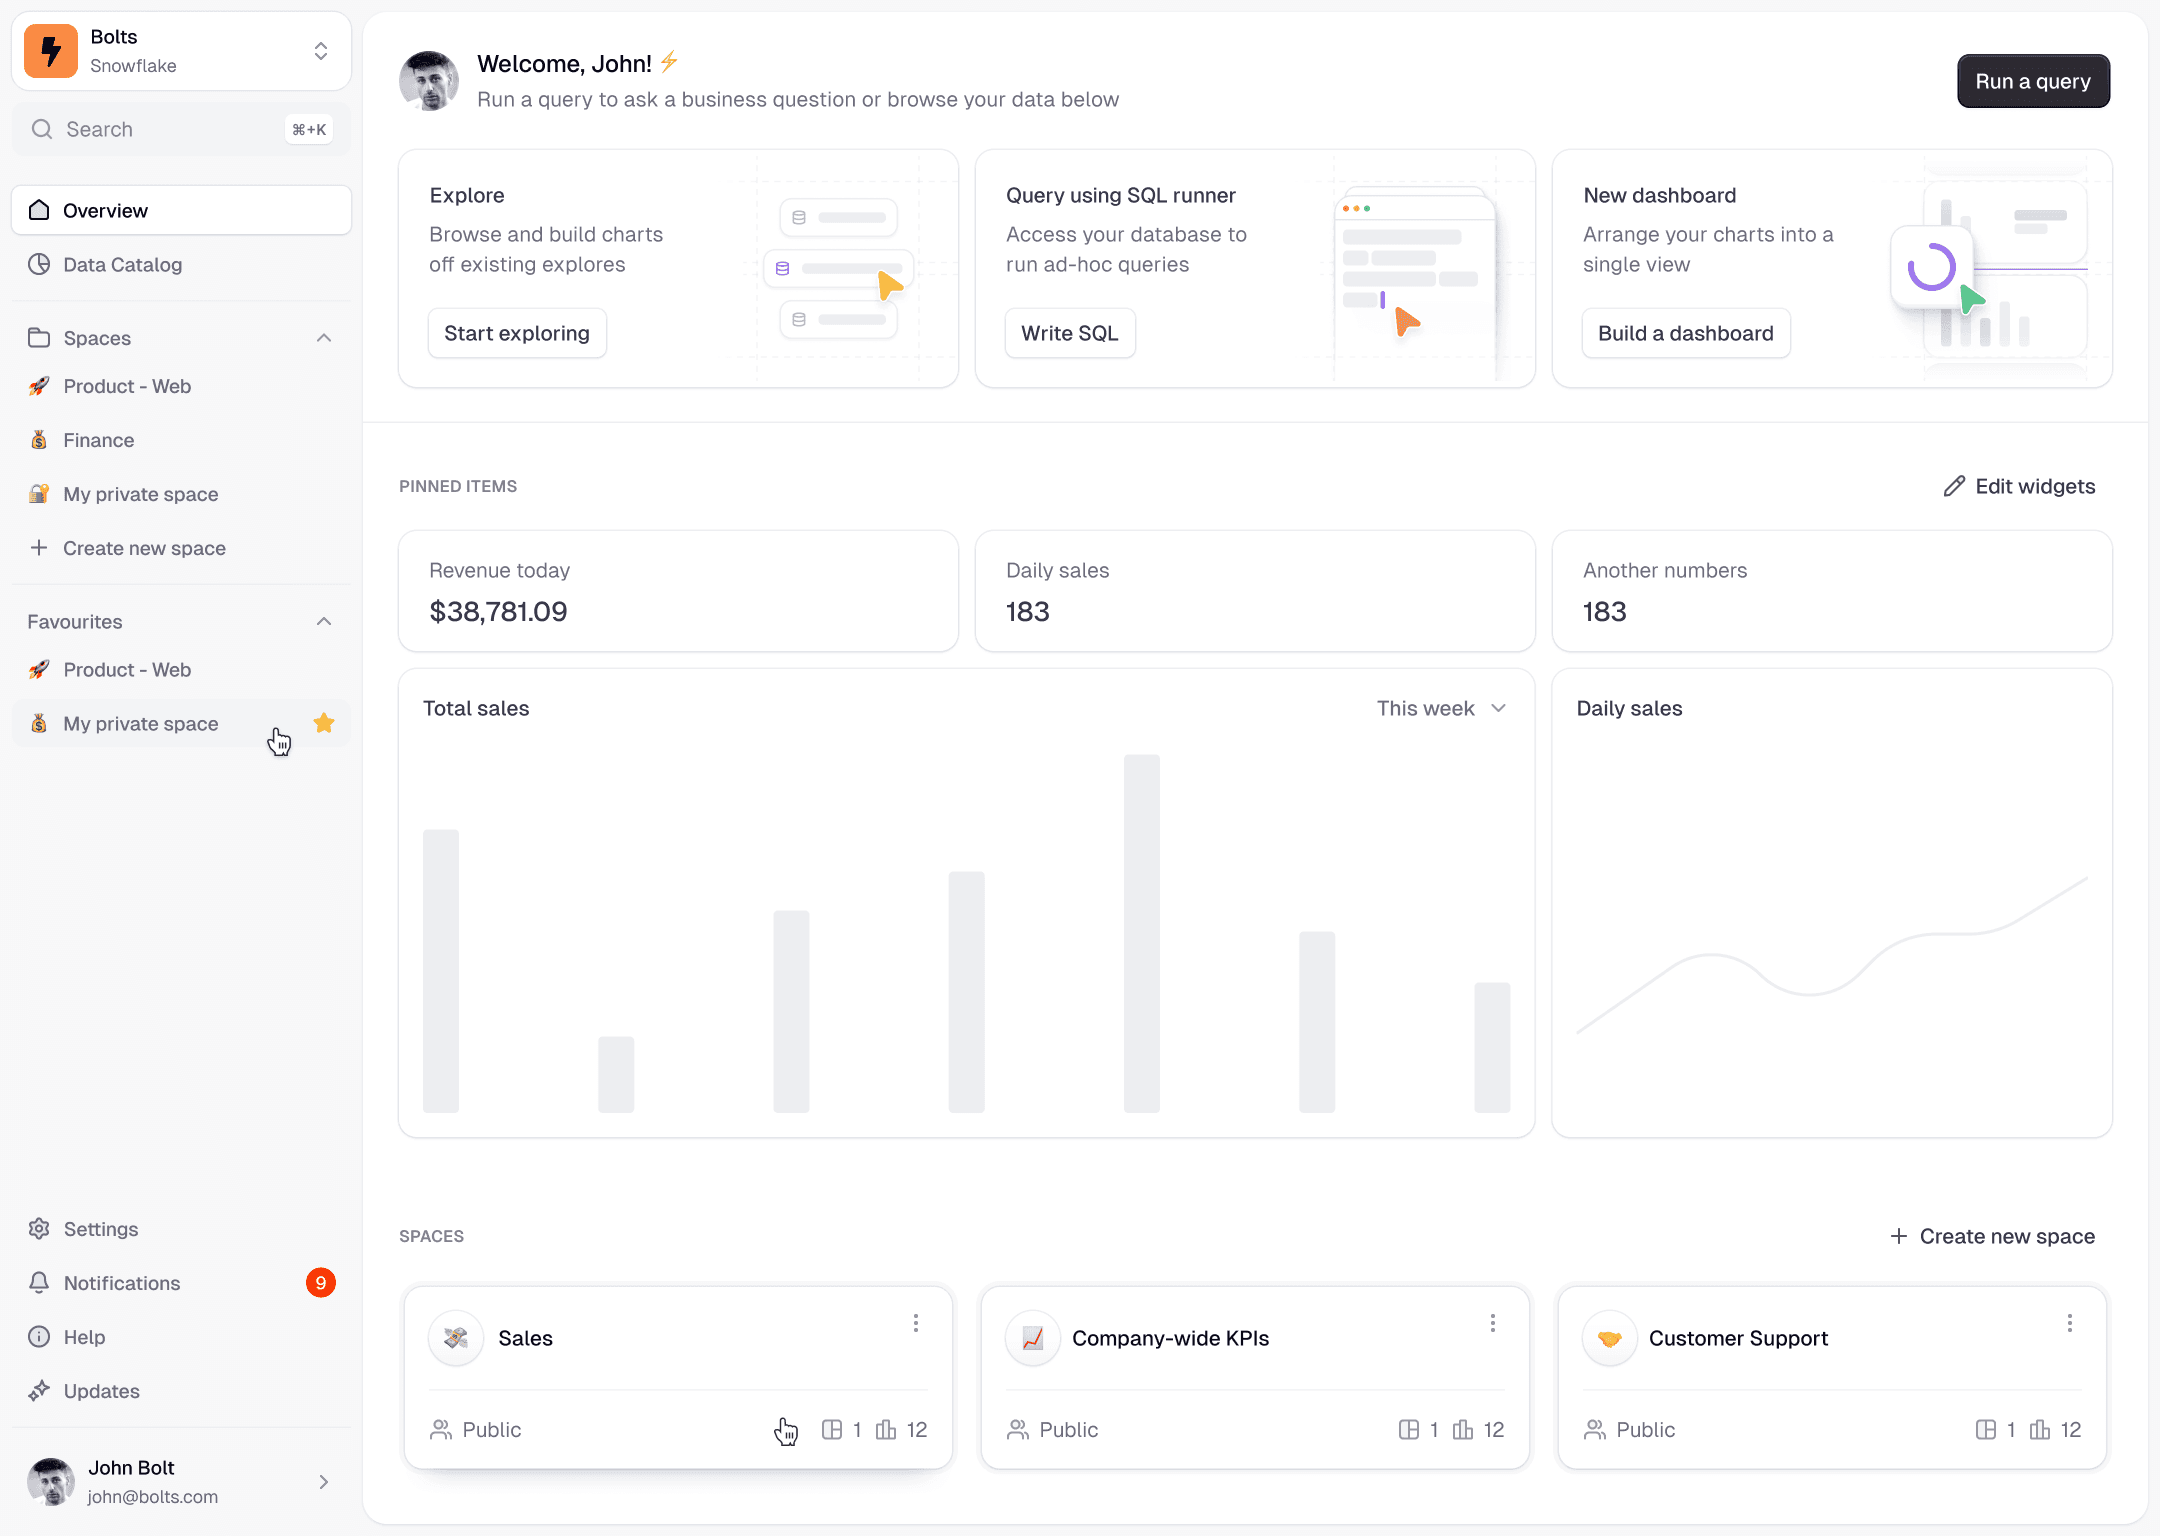This screenshot has width=2160, height=1536.
Task: Open the Help circle icon
Action: click(39, 1337)
